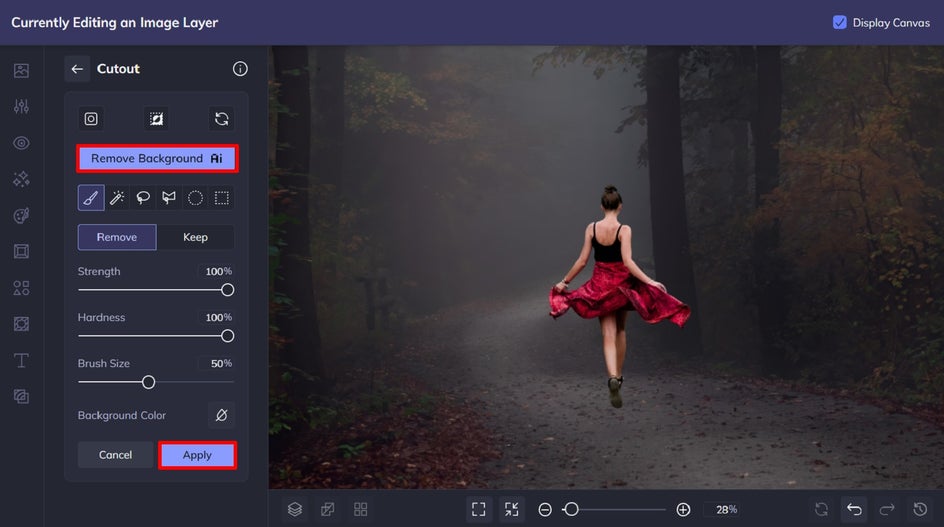Click the shrink to actual size icon

pyautogui.click(x=512, y=510)
